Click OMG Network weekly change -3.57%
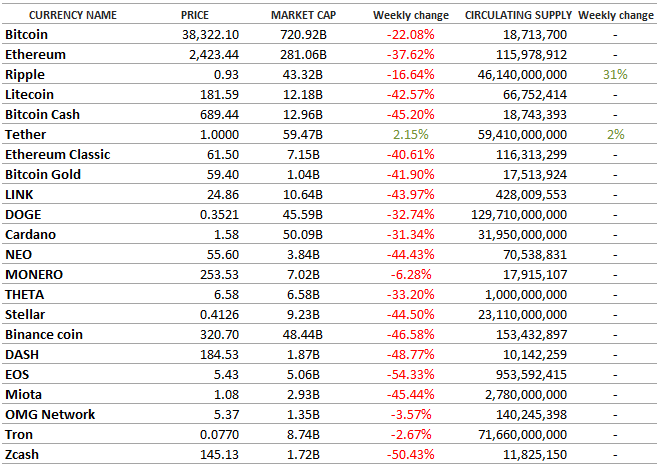The width and height of the screenshot is (664, 466). [411, 415]
